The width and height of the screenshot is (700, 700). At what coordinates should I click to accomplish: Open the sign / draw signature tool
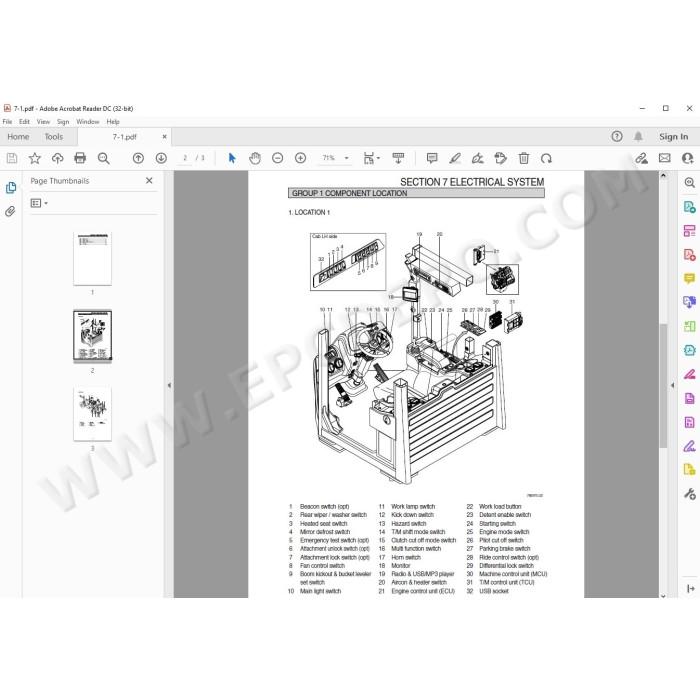pyautogui.click(x=478, y=158)
